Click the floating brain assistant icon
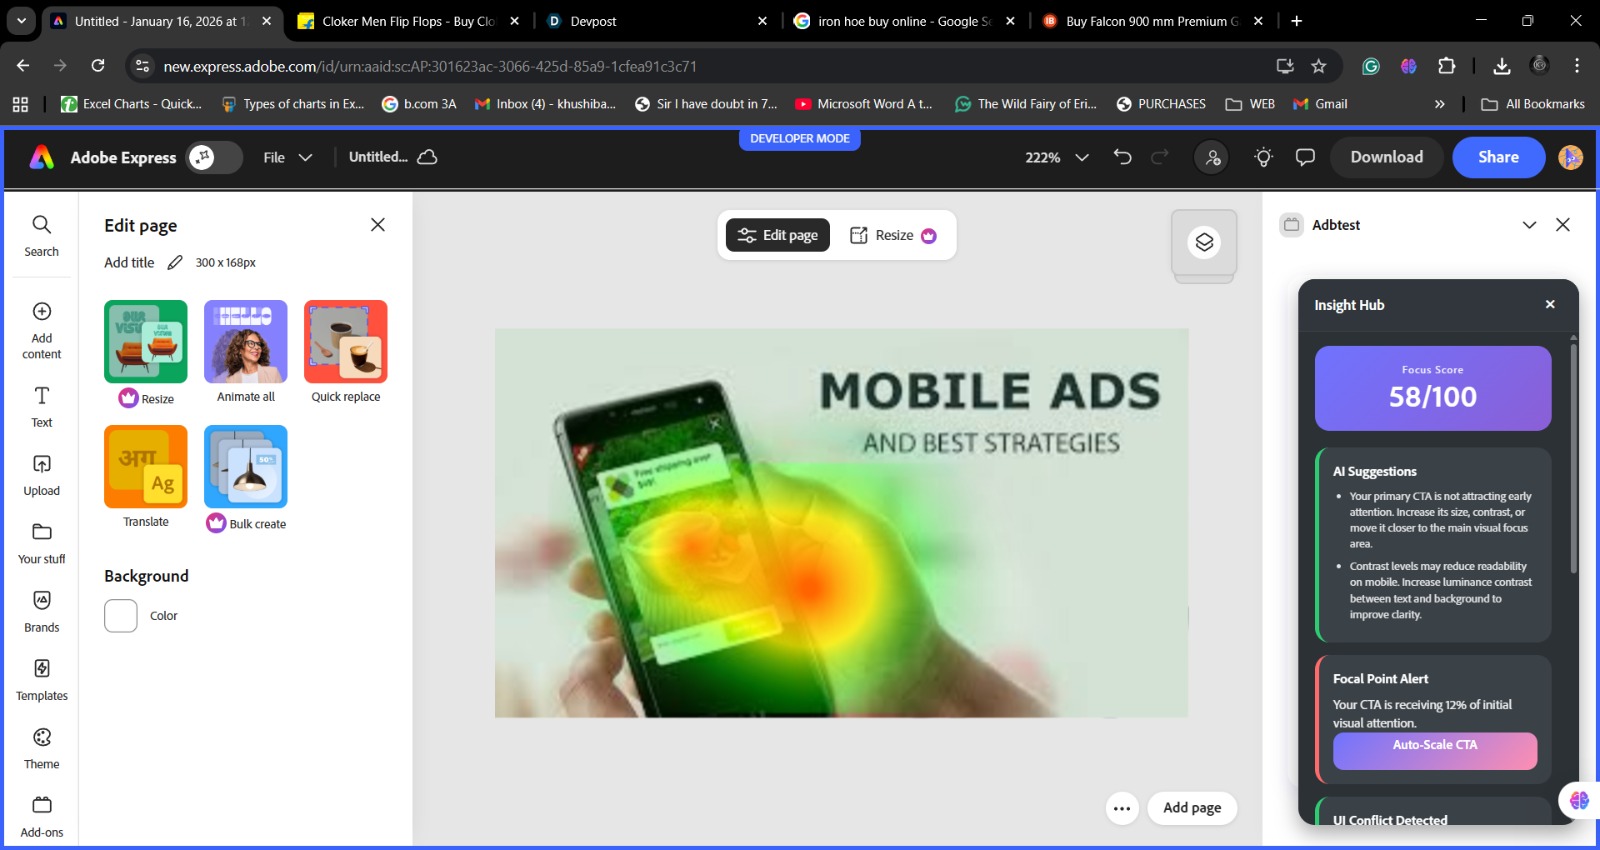 click(x=1579, y=800)
